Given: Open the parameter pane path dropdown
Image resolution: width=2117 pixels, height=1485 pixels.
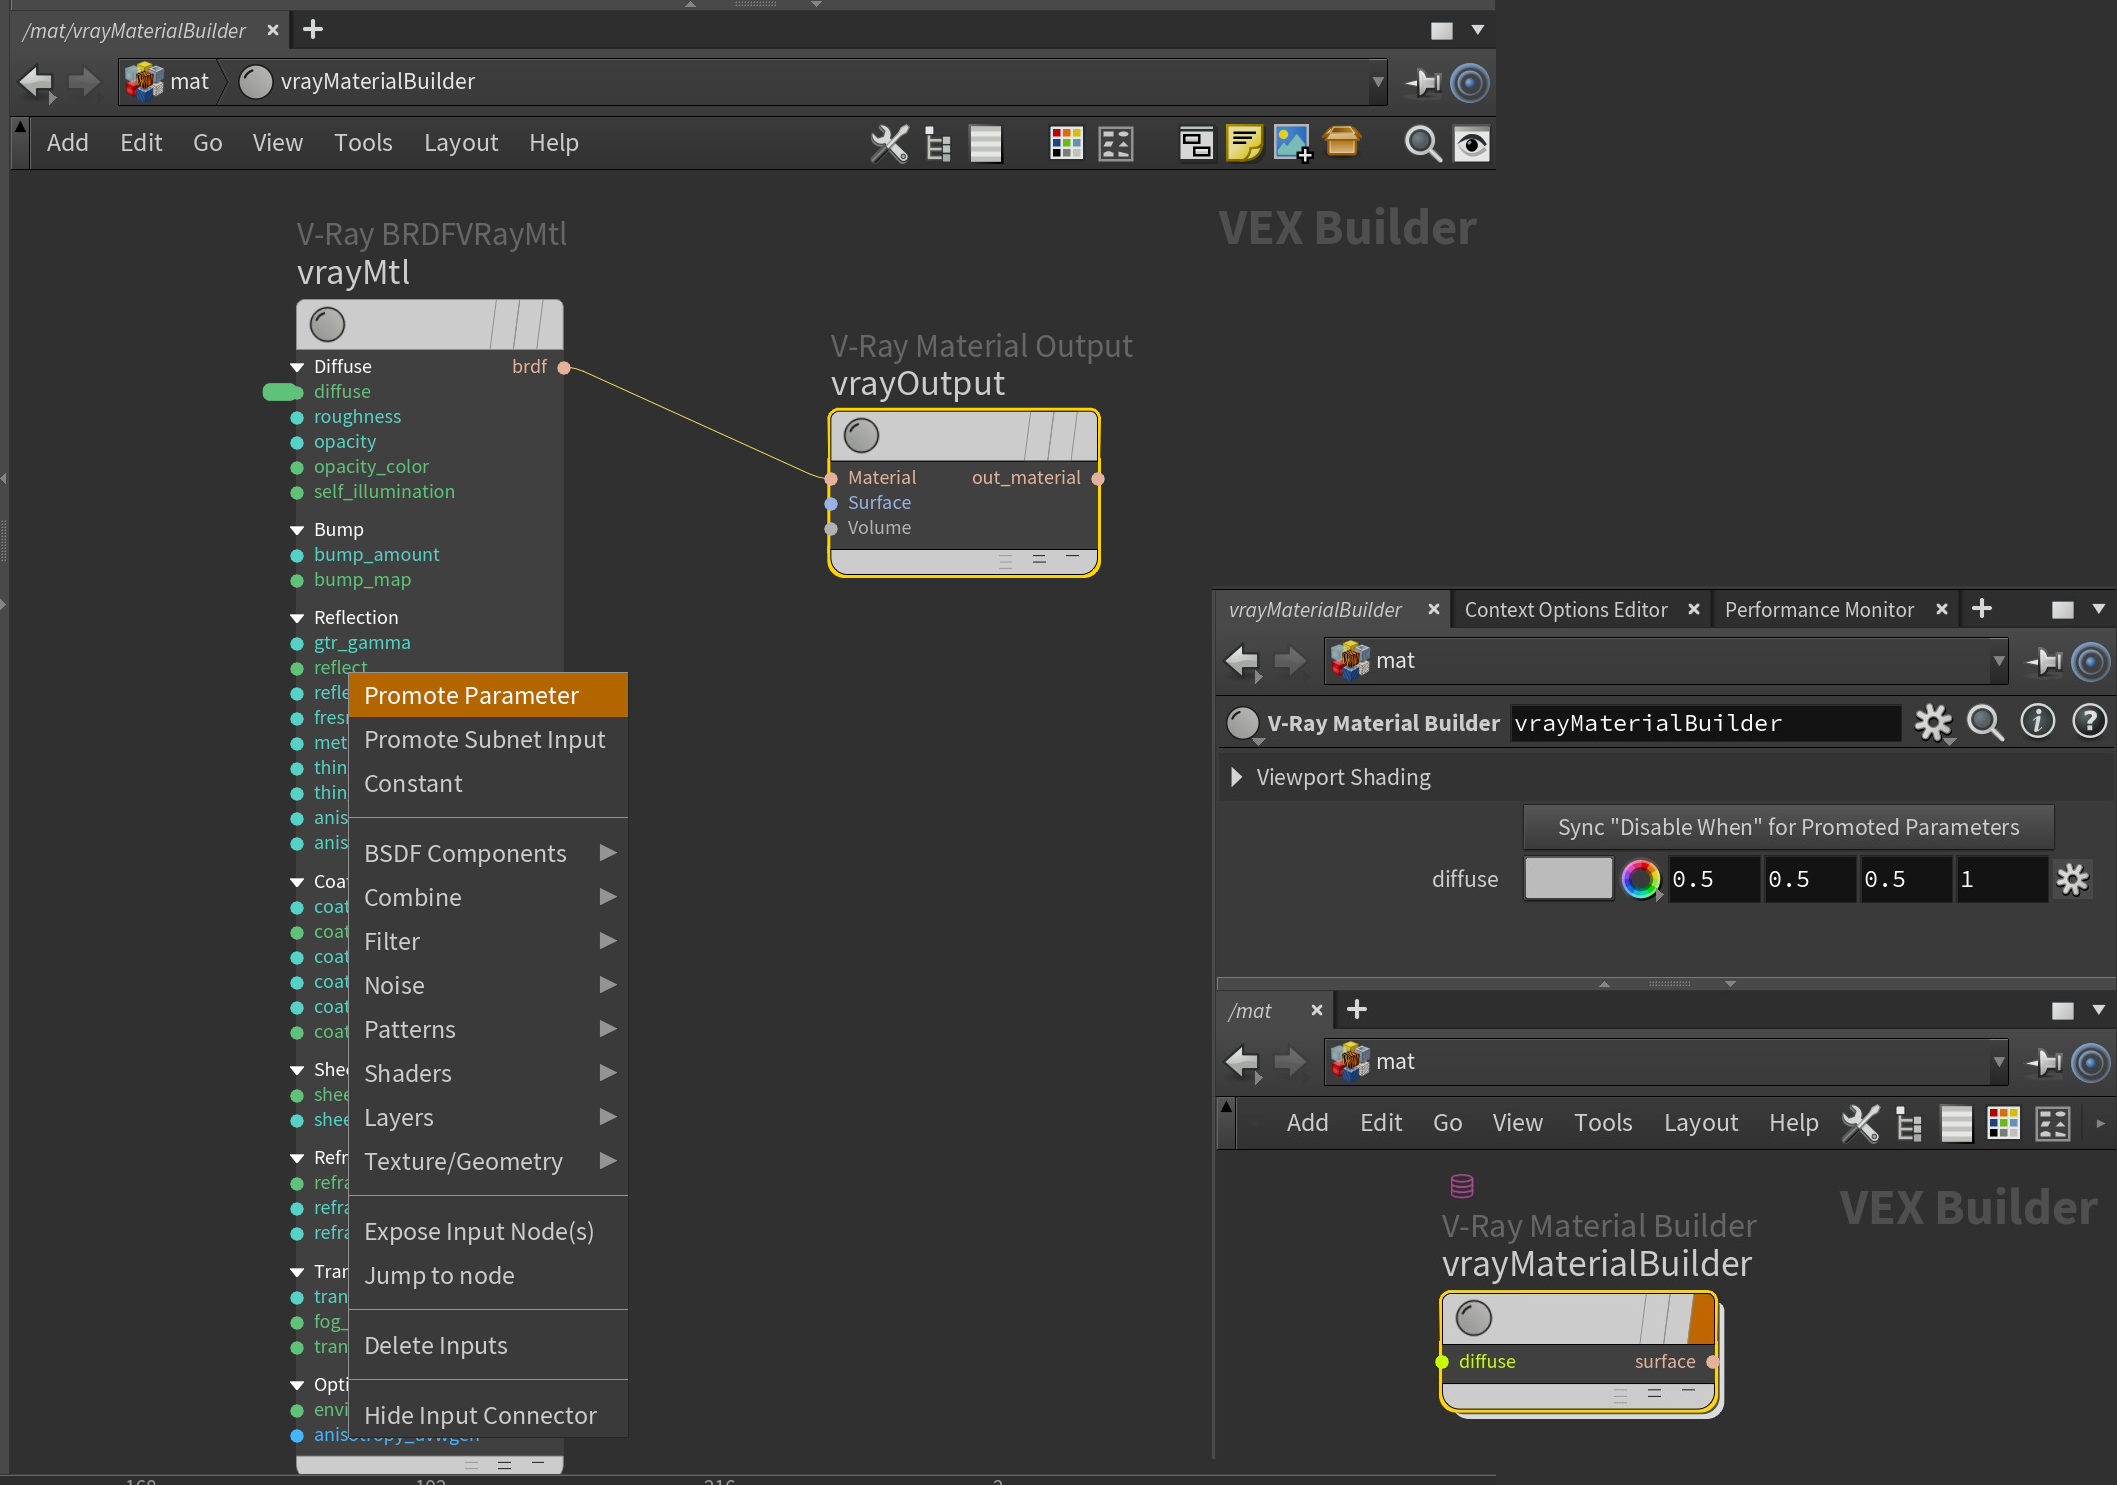Looking at the screenshot, I should coord(1999,661).
